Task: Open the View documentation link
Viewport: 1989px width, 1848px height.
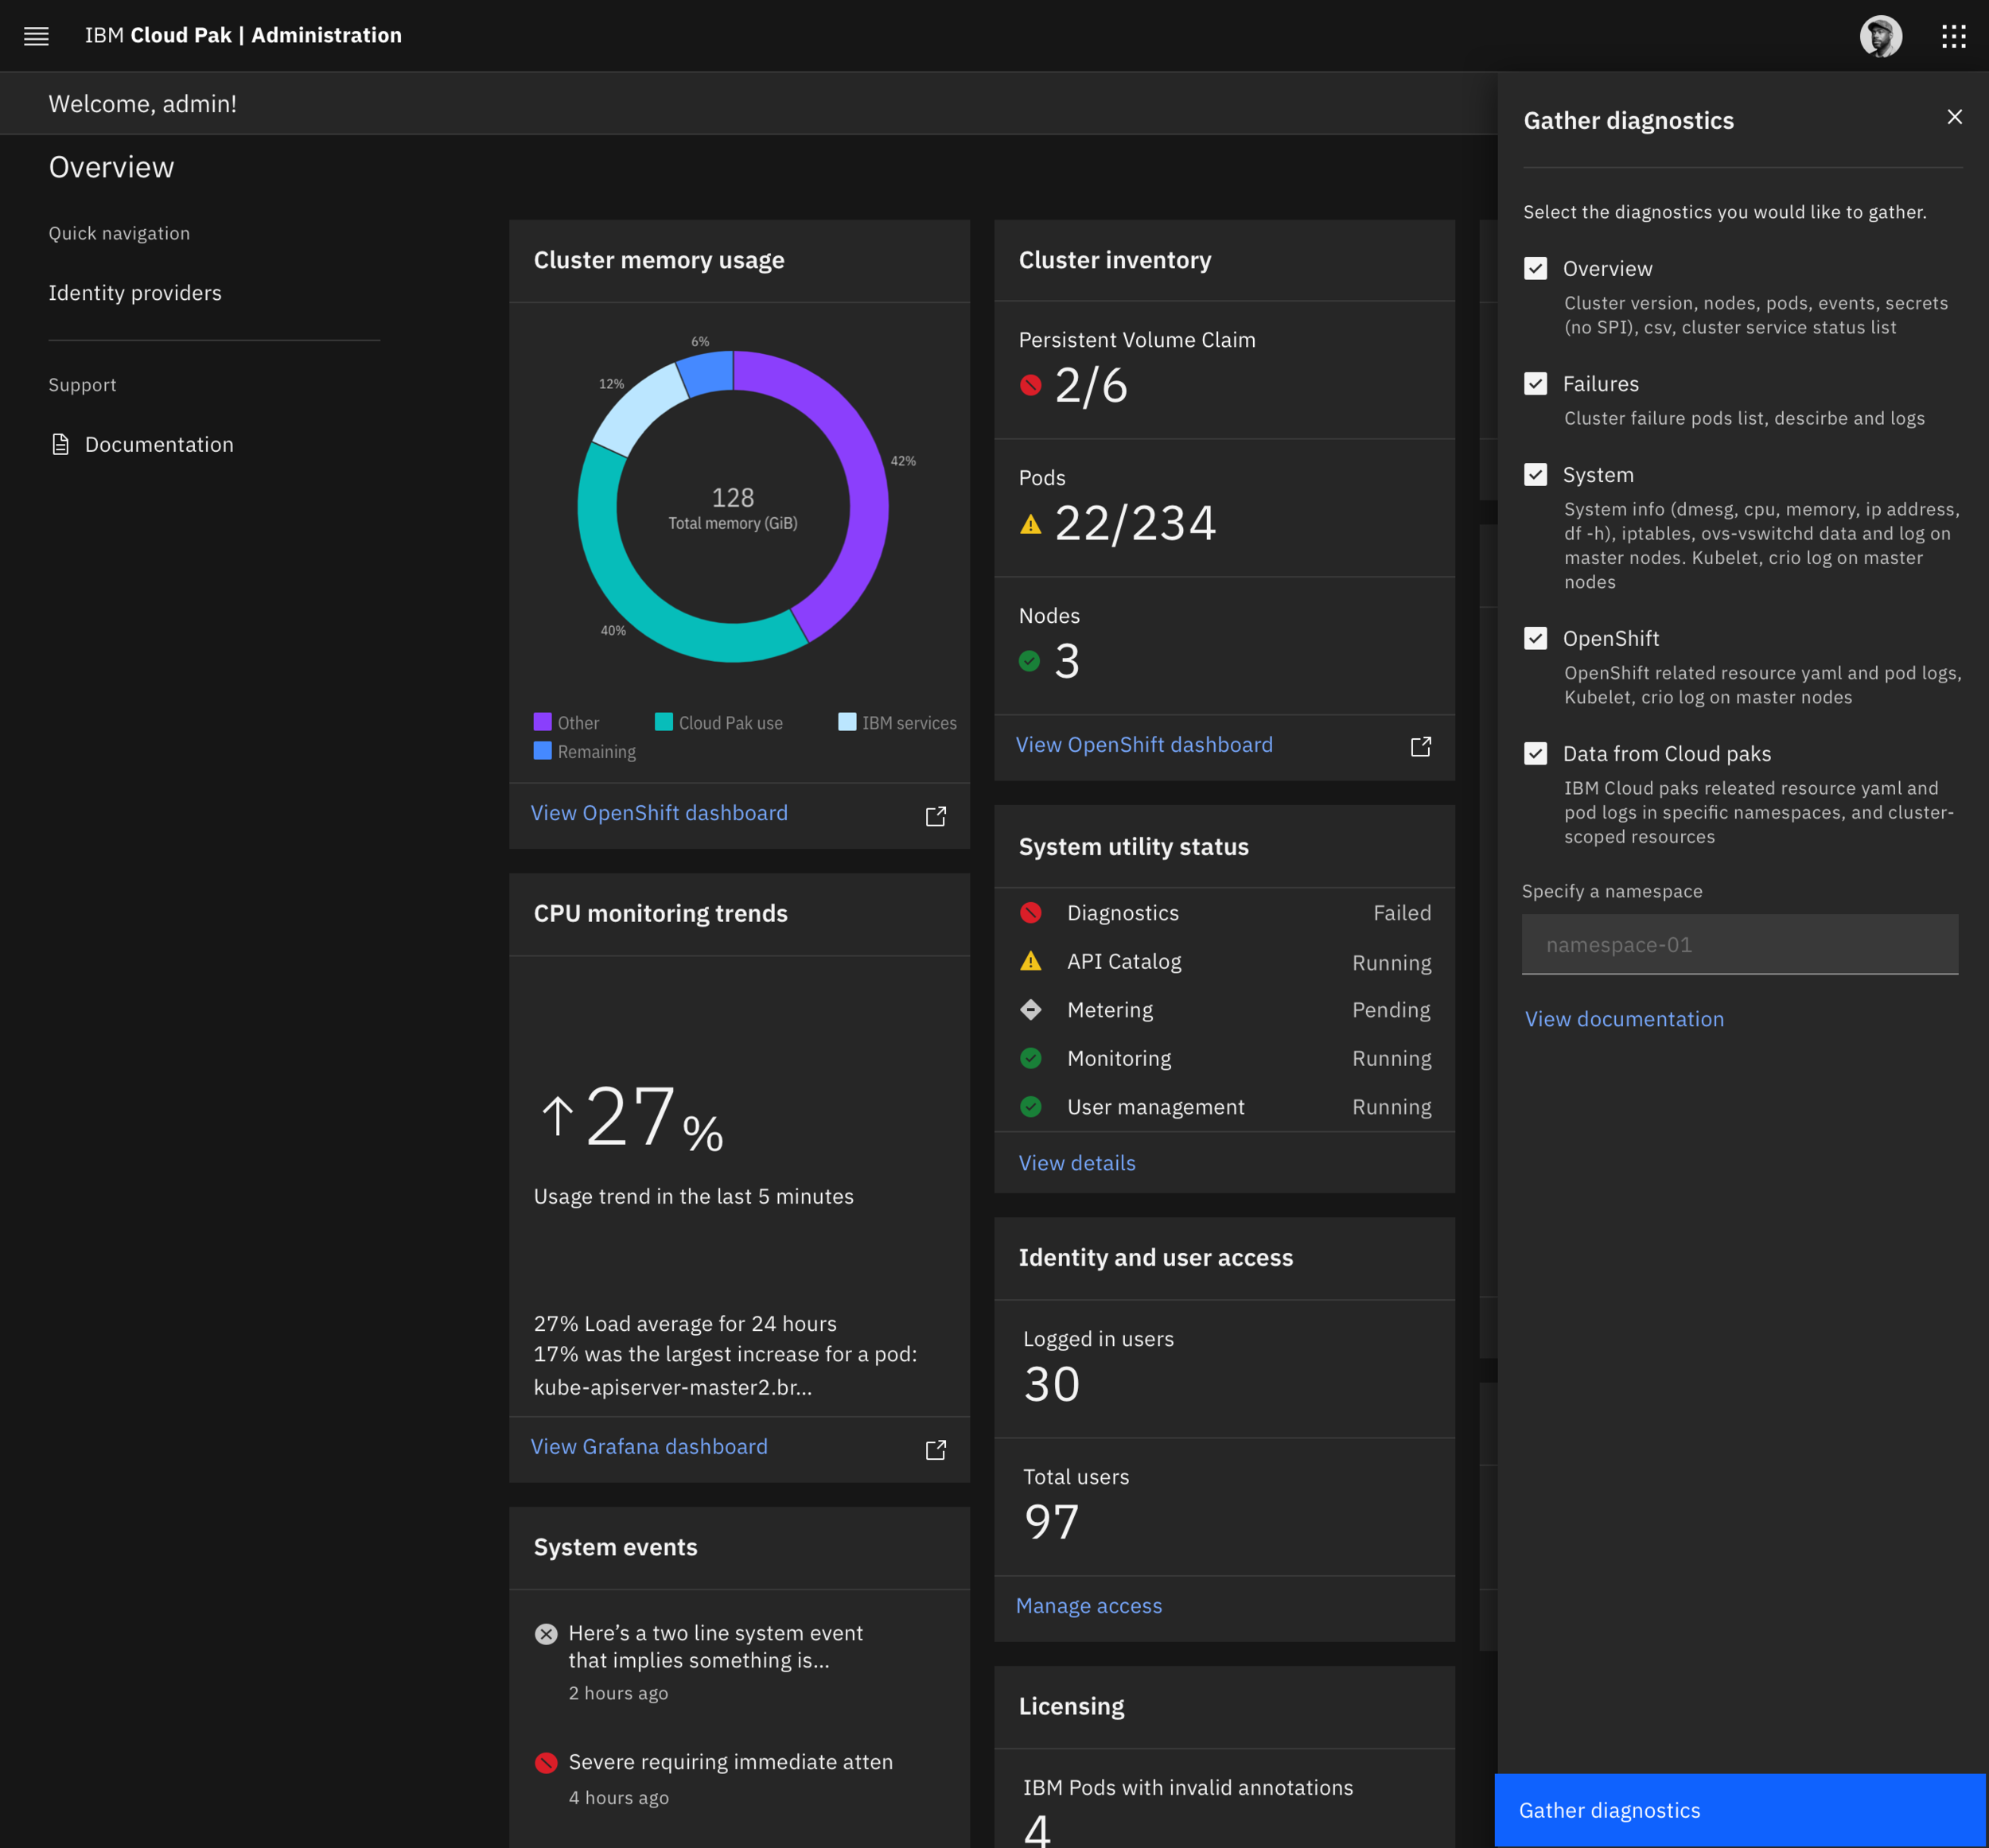Action: point(1623,1019)
